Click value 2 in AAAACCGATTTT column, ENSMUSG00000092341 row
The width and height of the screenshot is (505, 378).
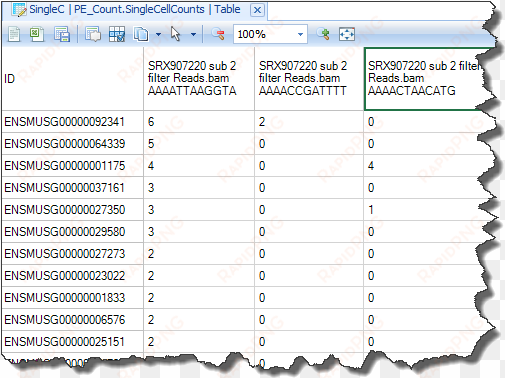click(x=262, y=122)
